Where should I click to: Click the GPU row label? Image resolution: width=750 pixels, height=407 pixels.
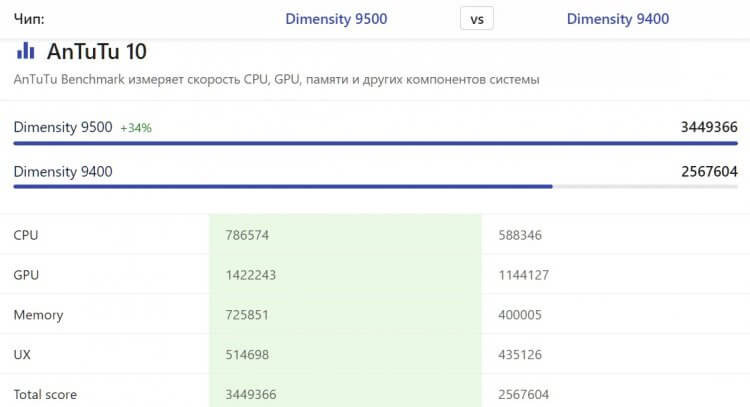click(x=26, y=275)
